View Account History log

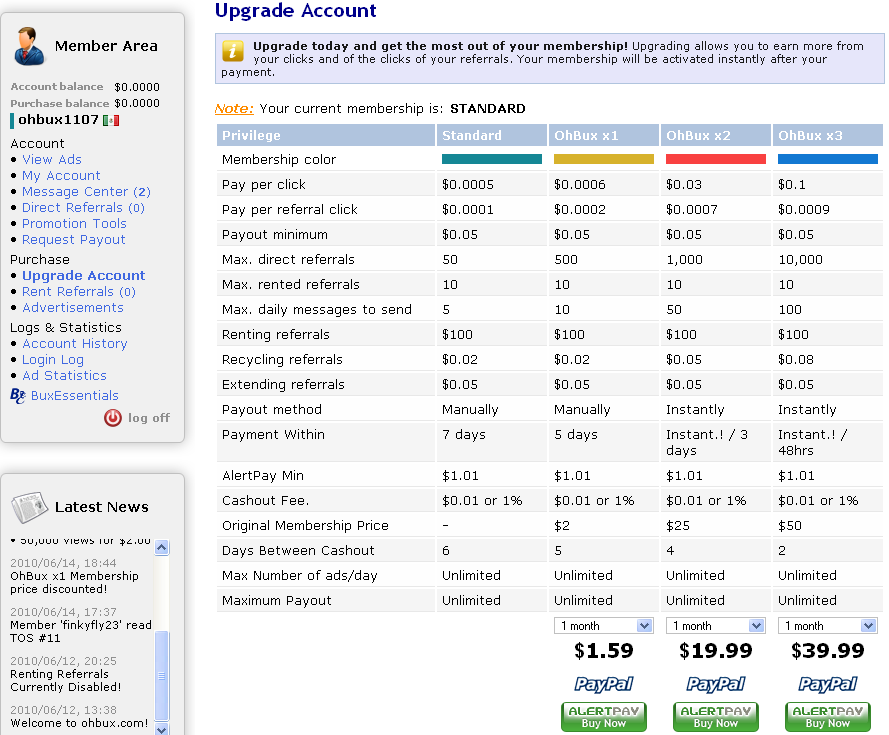(x=75, y=344)
